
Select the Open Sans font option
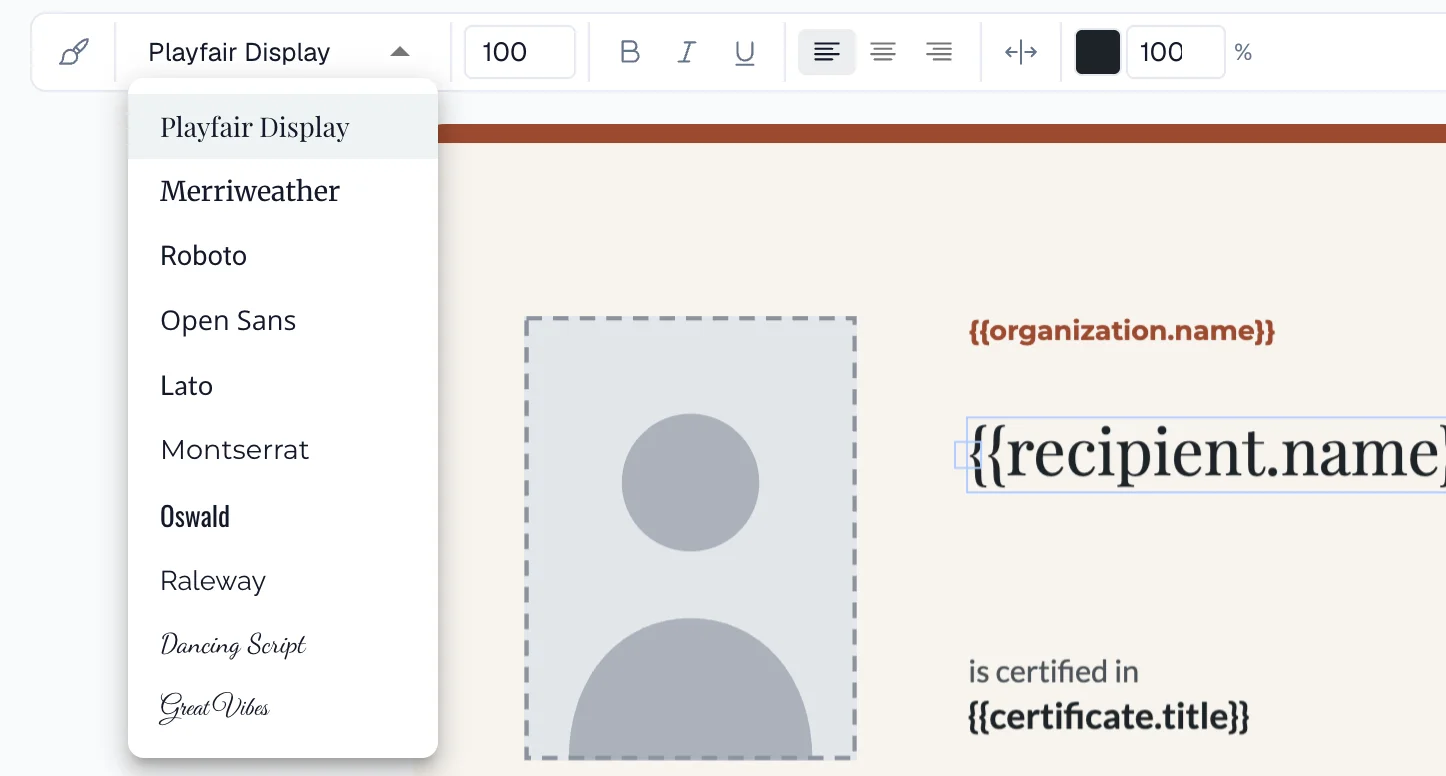(x=283, y=321)
